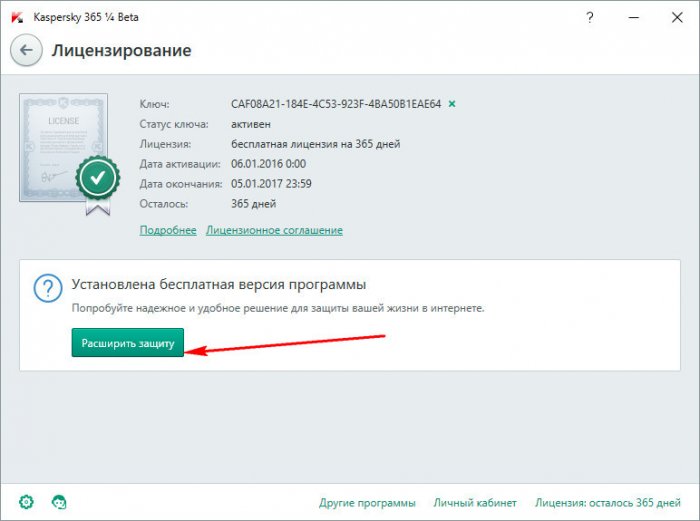The height and width of the screenshot is (521, 700).
Task: Click the Лицензия: label in details
Action: pos(165,144)
